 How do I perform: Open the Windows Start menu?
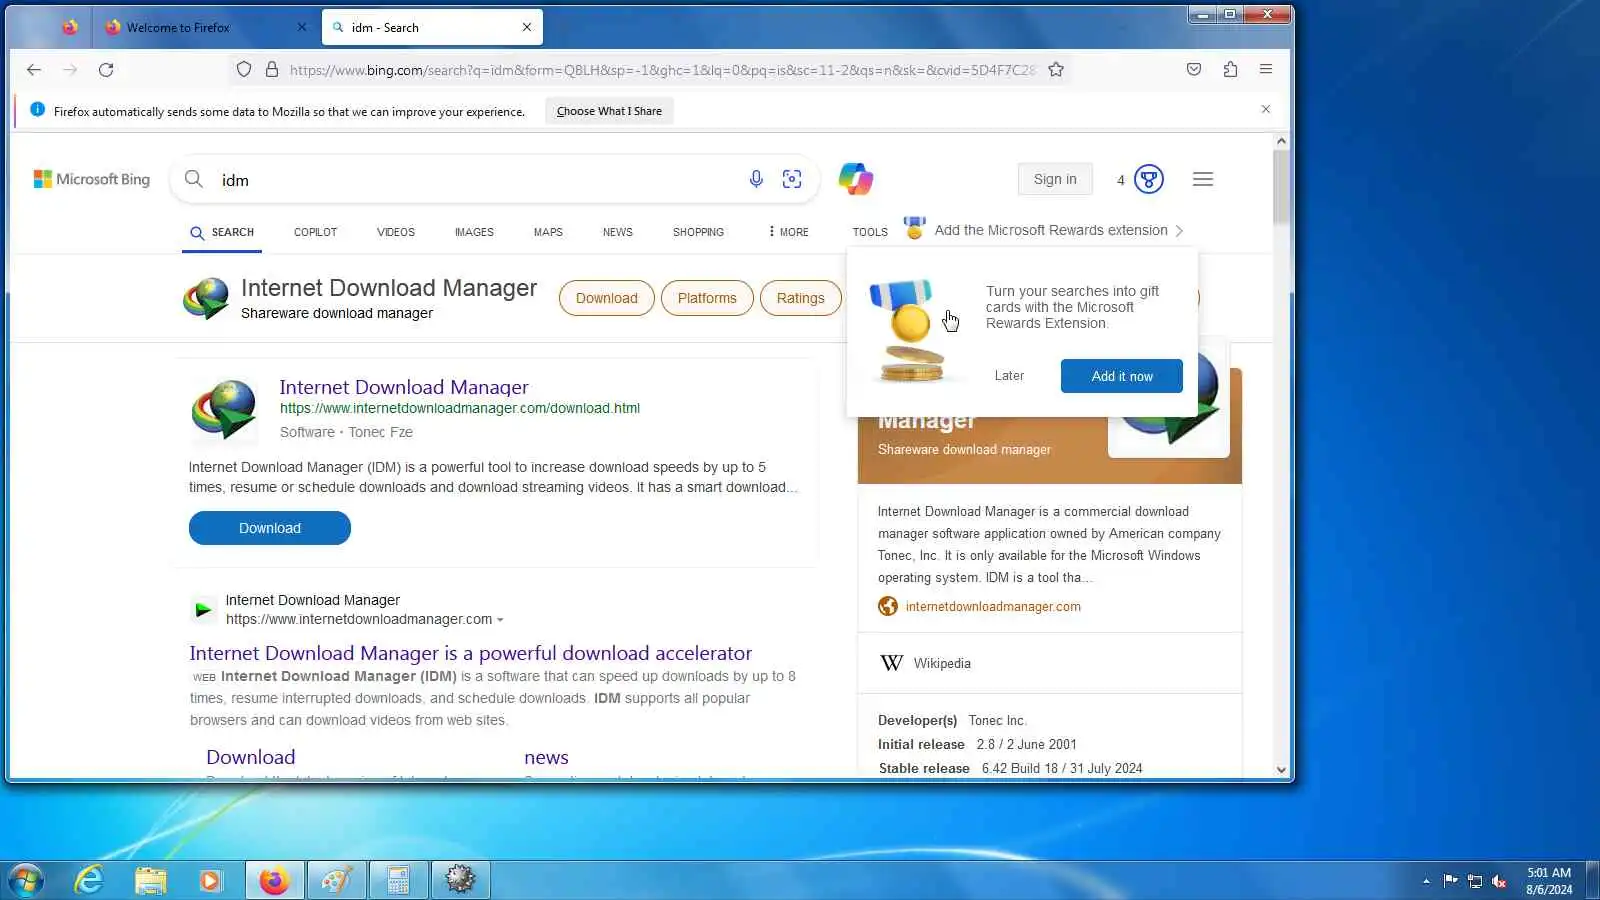(26, 880)
